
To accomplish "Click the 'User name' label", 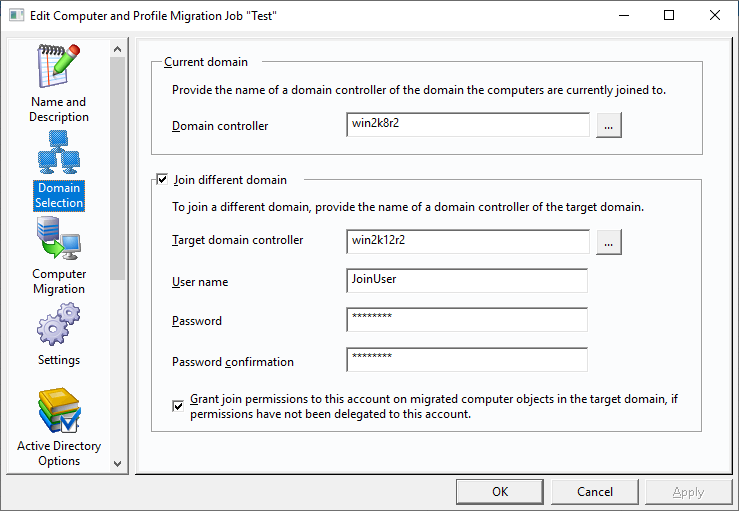I will 200,282.
